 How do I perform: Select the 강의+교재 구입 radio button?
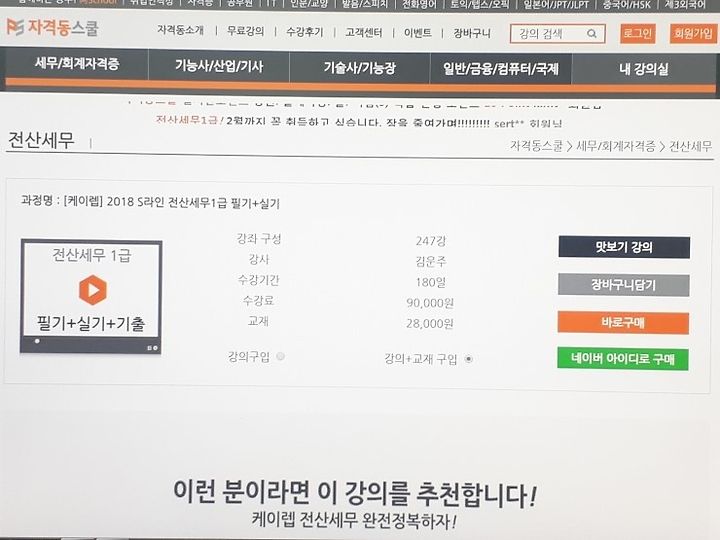[468, 359]
